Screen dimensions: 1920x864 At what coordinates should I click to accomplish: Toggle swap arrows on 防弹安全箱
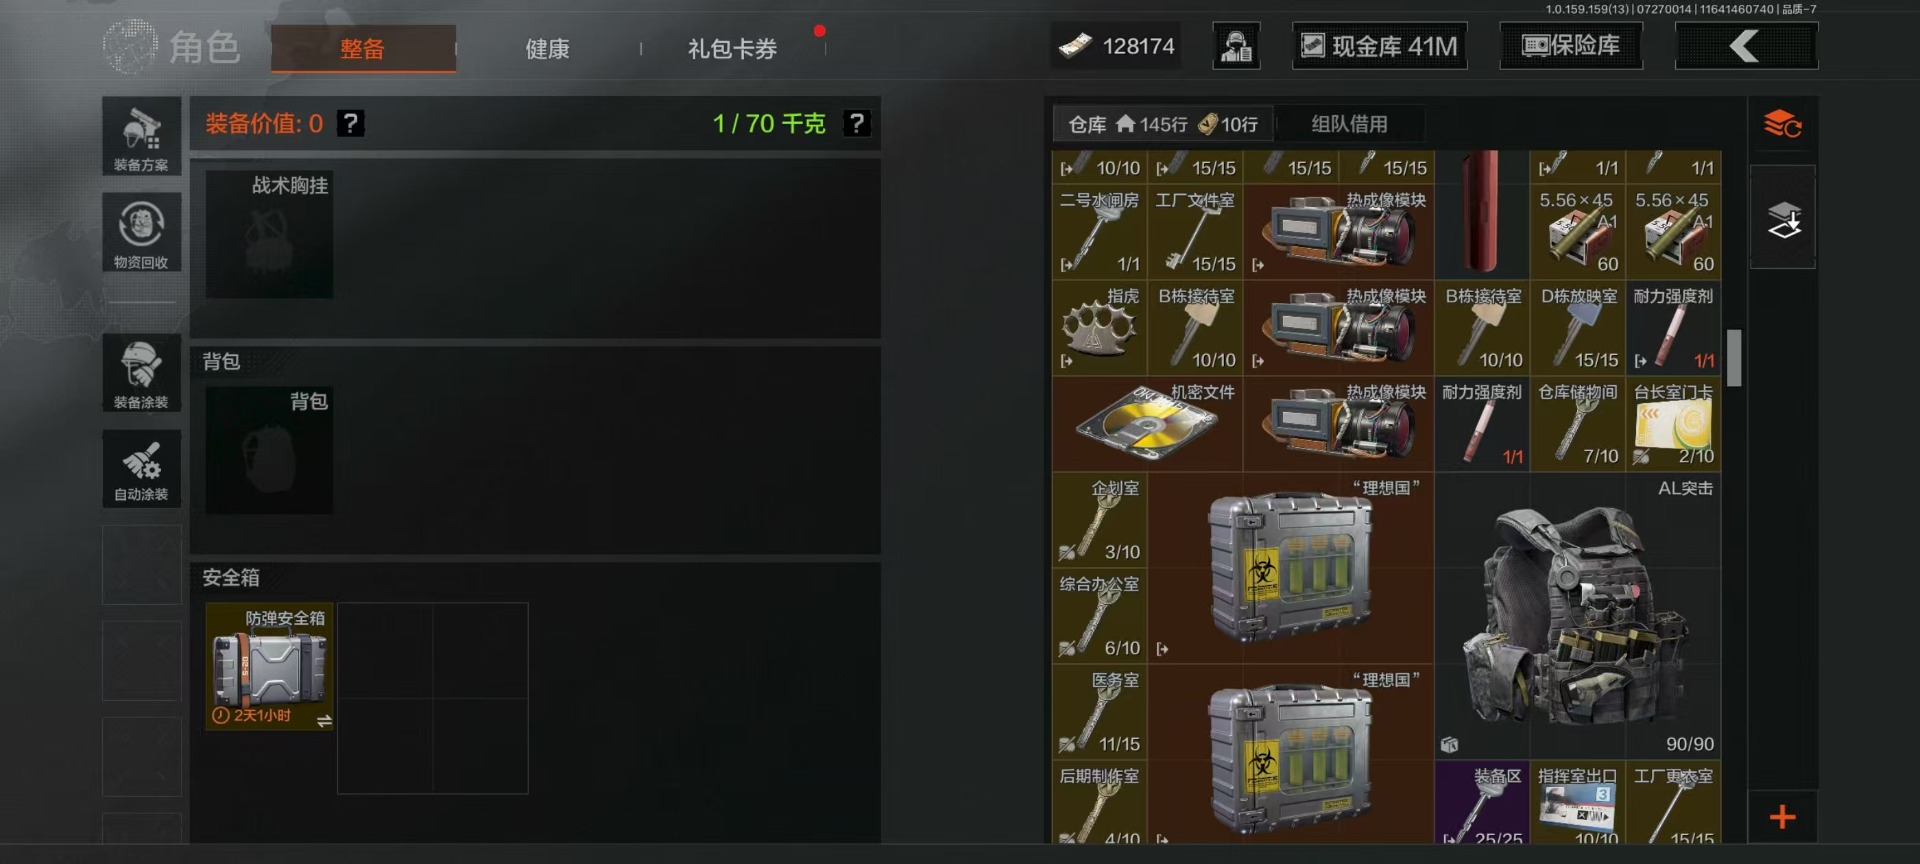click(x=324, y=721)
